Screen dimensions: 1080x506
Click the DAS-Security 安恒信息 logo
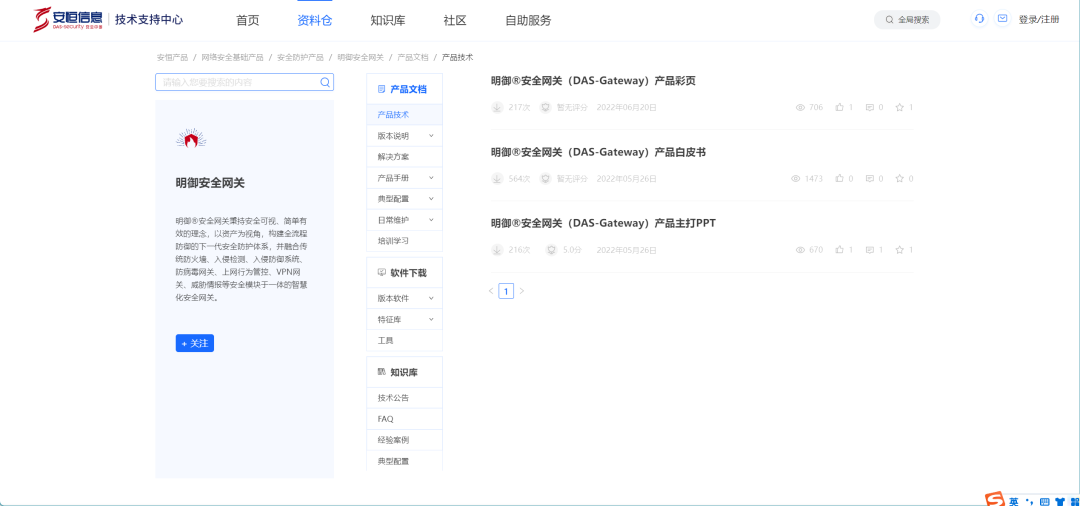point(68,19)
